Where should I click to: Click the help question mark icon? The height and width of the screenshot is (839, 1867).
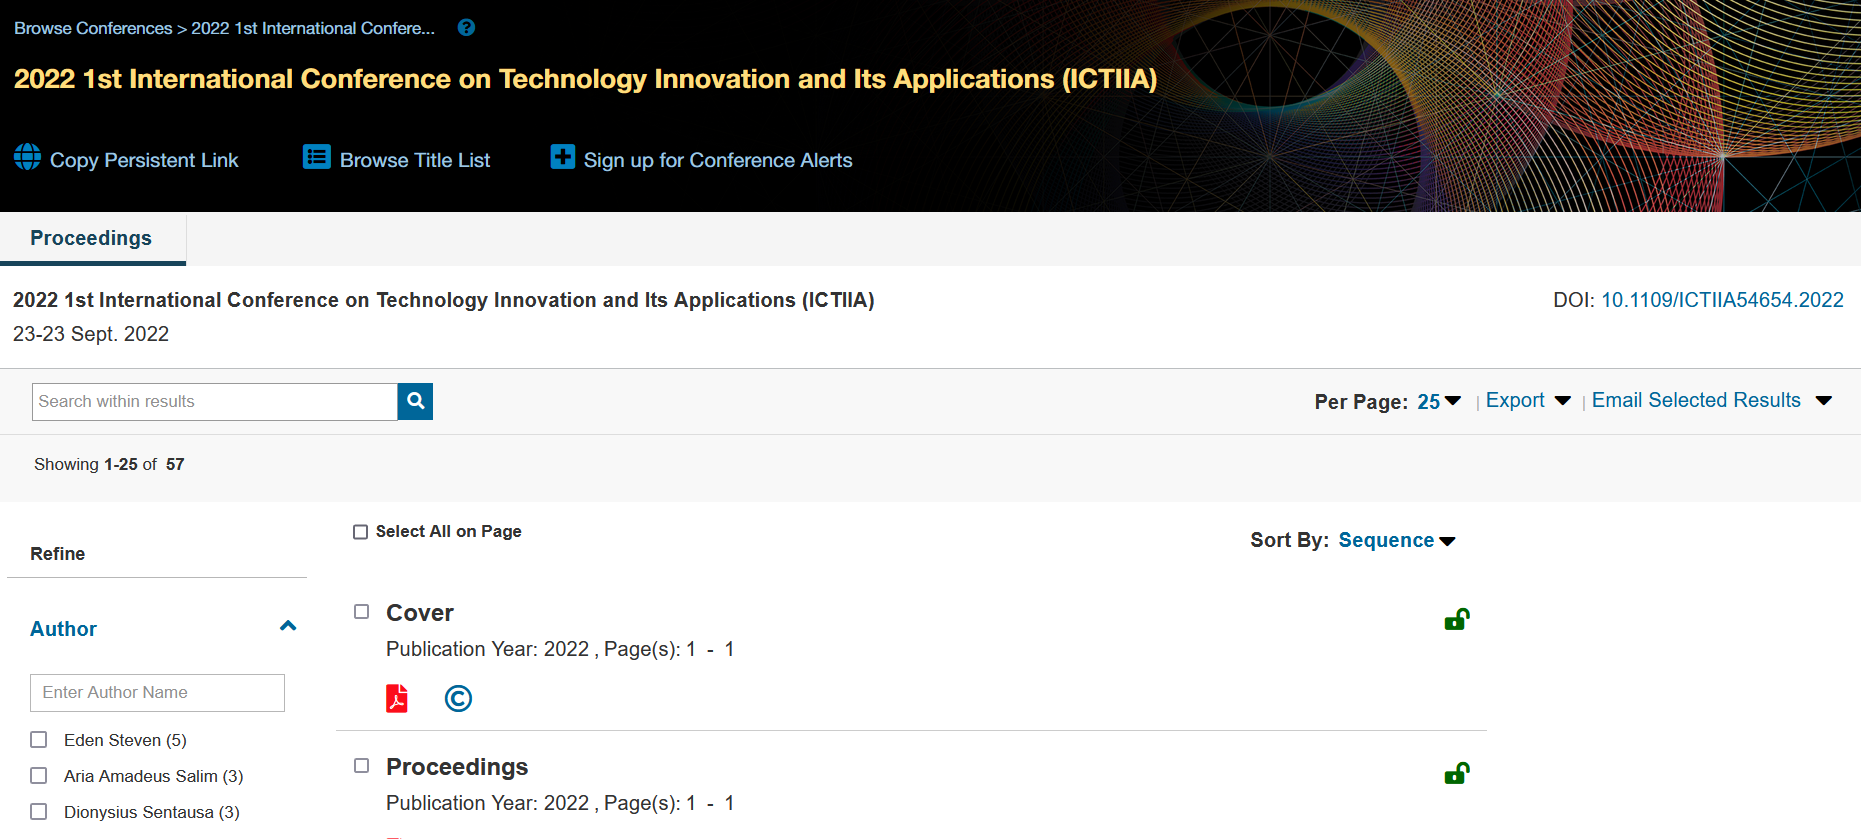point(466,28)
